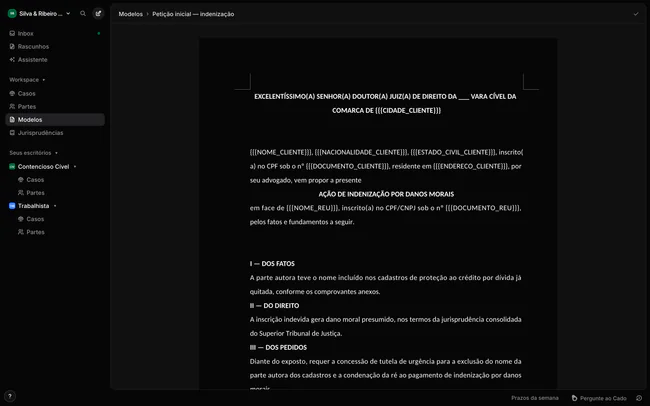Click the AÇÃO DE INDENIZAÇÃO POR DANOS MORAIS title

tap(386, 194)
